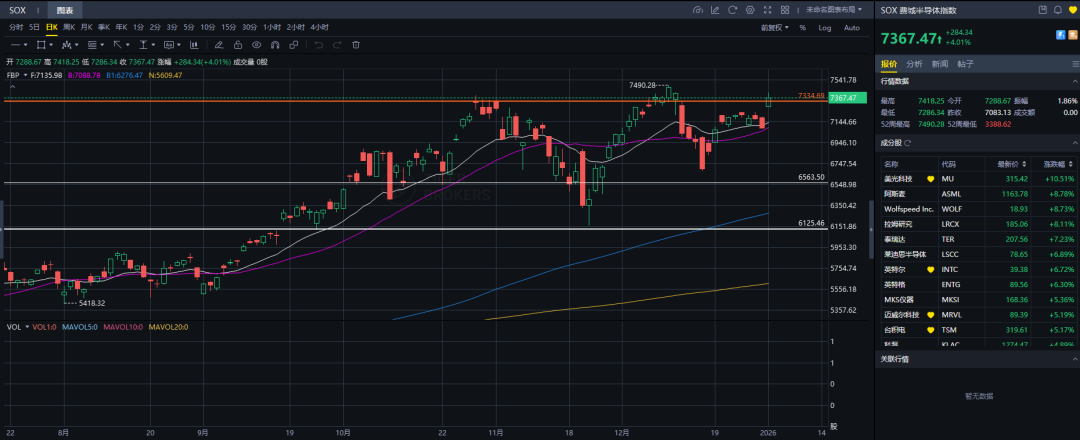Screen dimensions: 1080x440
Task: Toggle drawing visibility with the eye icon
Action: pyautogui.click(x=257, y=45)
